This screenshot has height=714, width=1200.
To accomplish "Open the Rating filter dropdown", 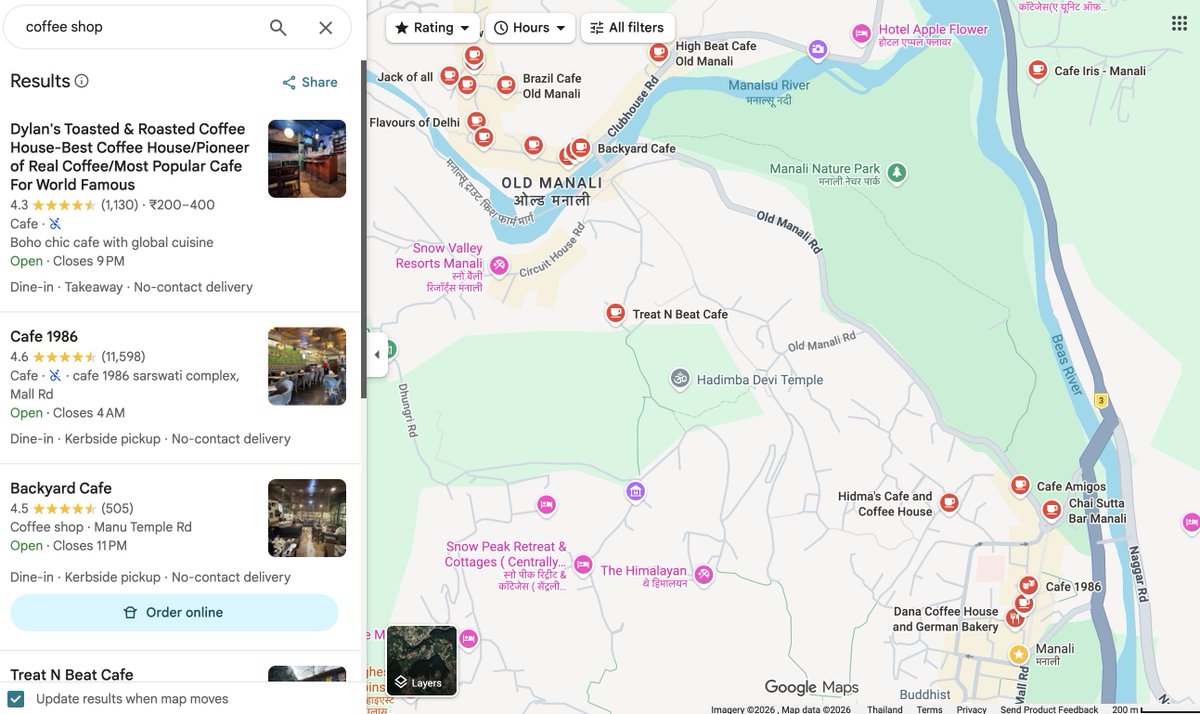I will (433, 28).
